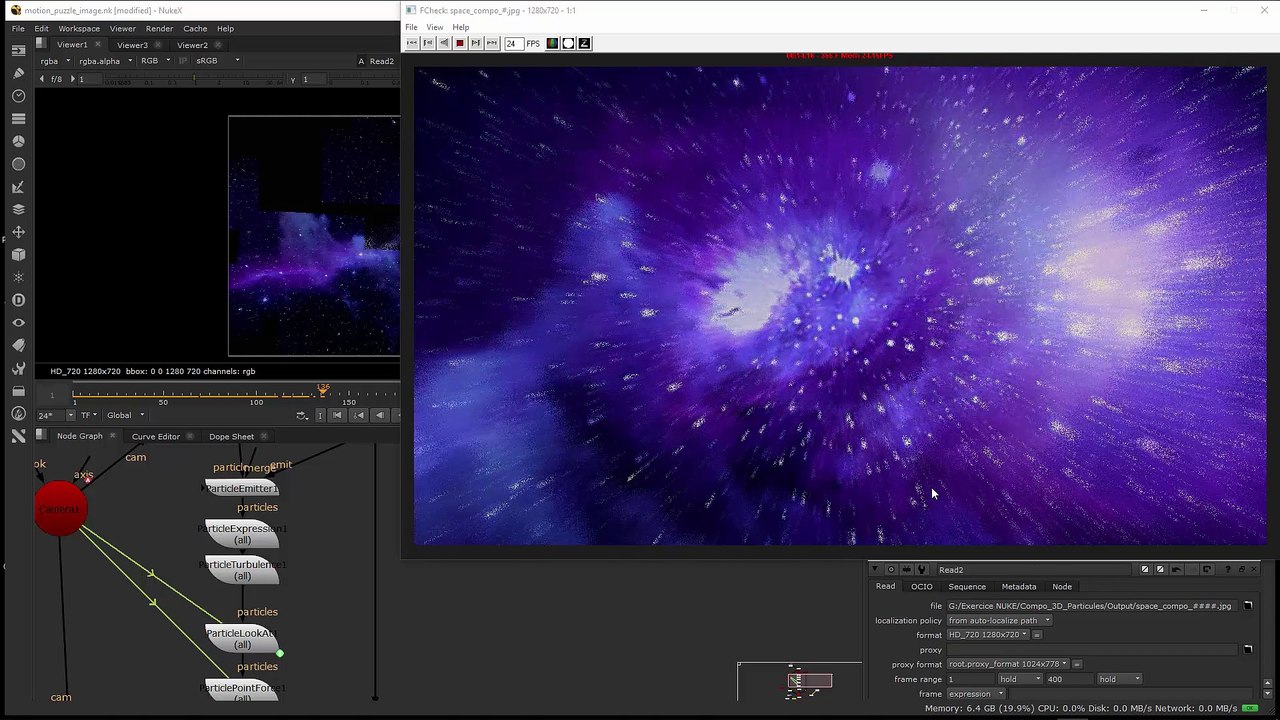
Task: Select the ParticleTurbulence1 node
Action: pos(242,570)
